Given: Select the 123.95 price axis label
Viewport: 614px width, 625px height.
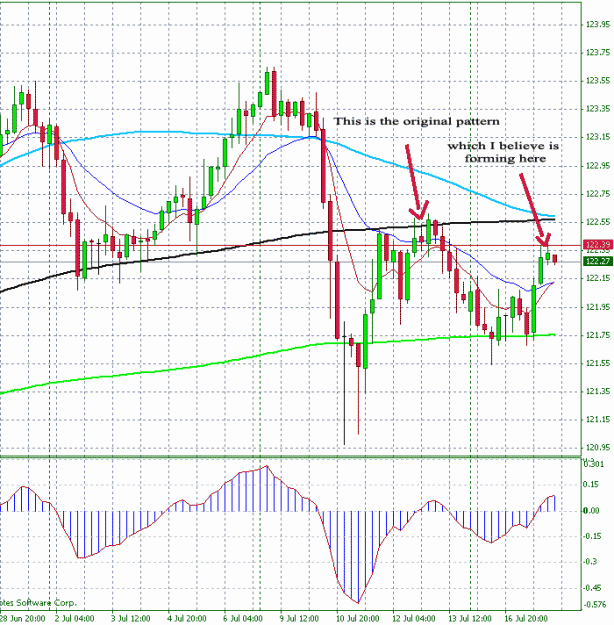Looking at the screenshot, I should pos(598,25).
